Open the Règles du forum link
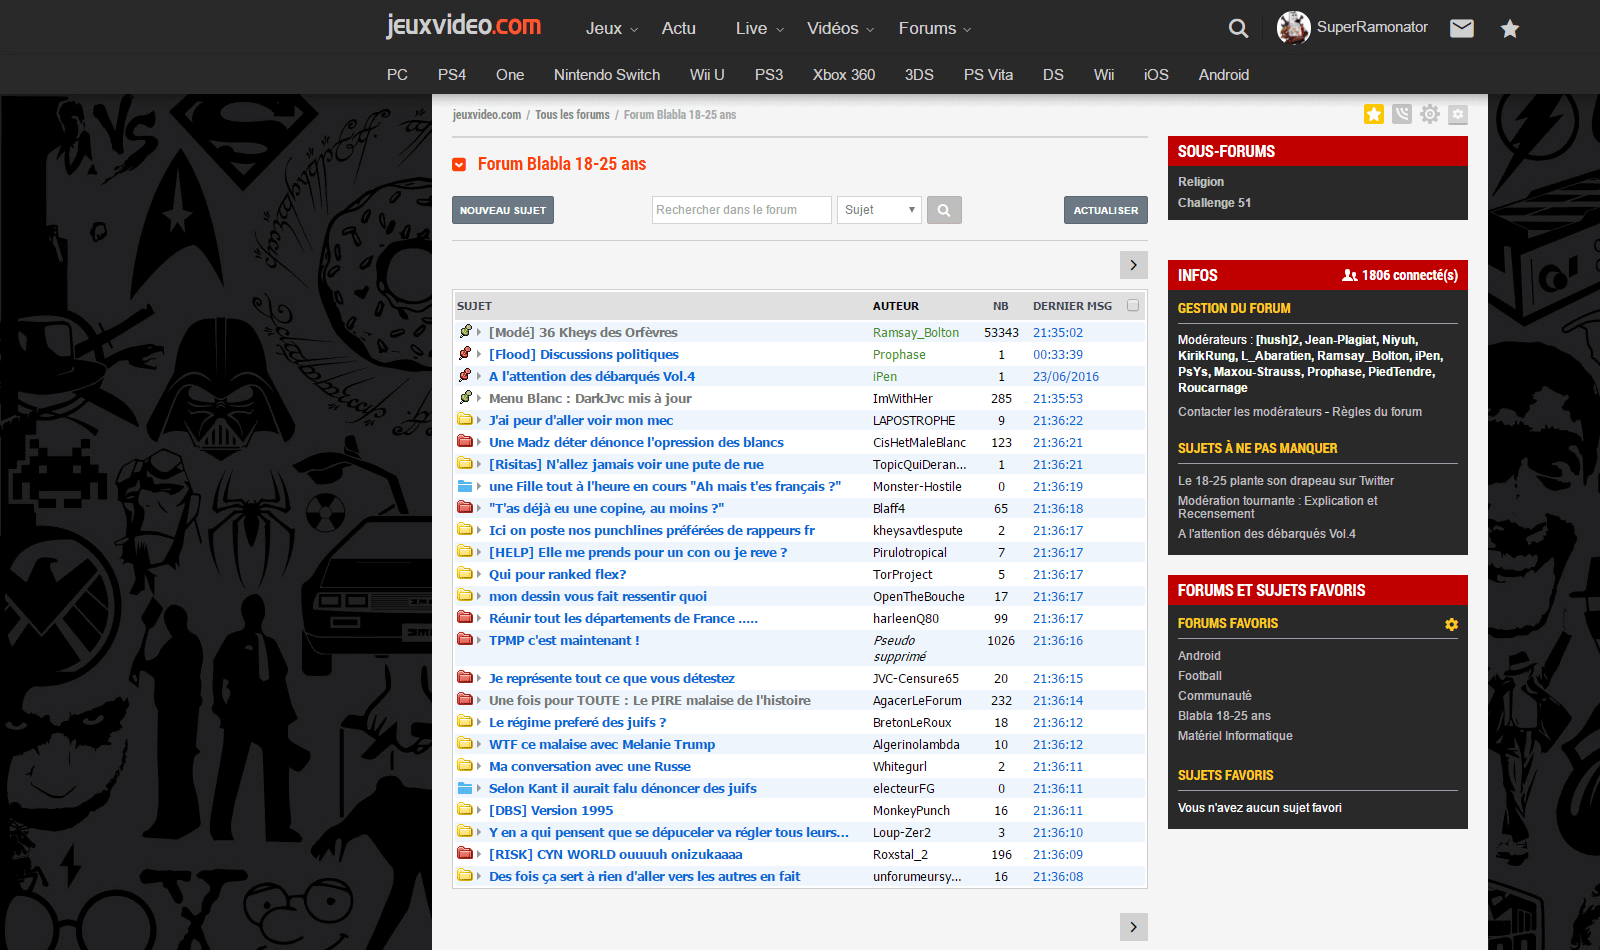 point(1377,412)
